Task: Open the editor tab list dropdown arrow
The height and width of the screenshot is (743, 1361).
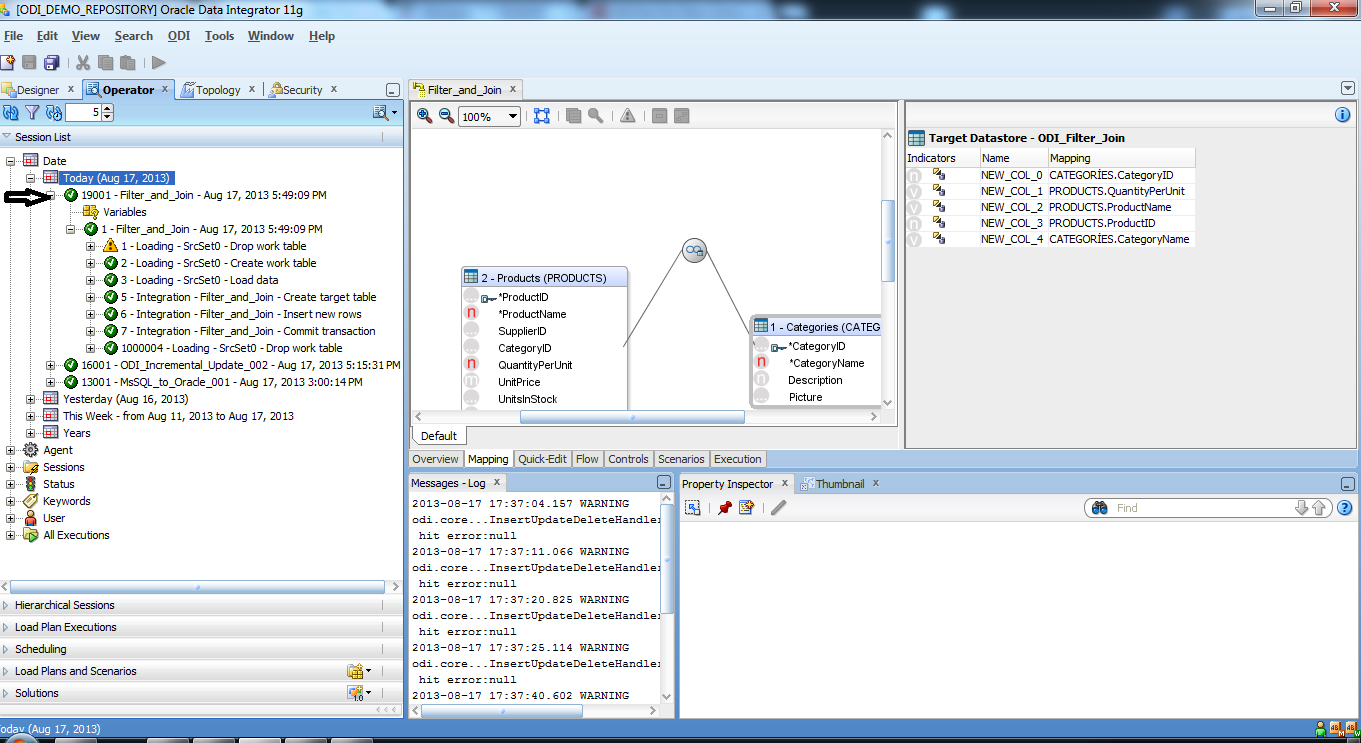Action: 1348,88
